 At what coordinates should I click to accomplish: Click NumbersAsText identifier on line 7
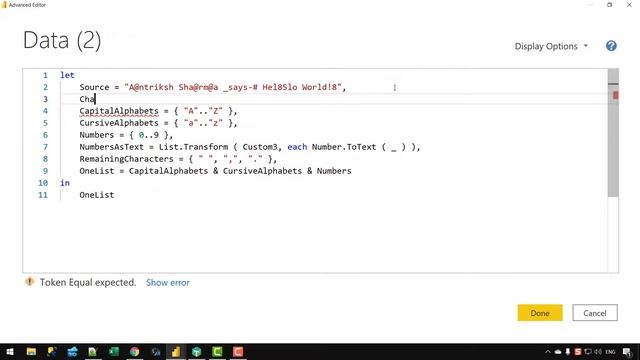tap(111, 147)
